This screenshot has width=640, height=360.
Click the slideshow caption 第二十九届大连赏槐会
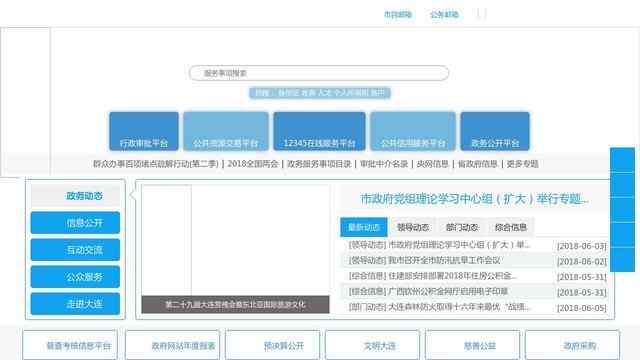(x=236, y=304)
